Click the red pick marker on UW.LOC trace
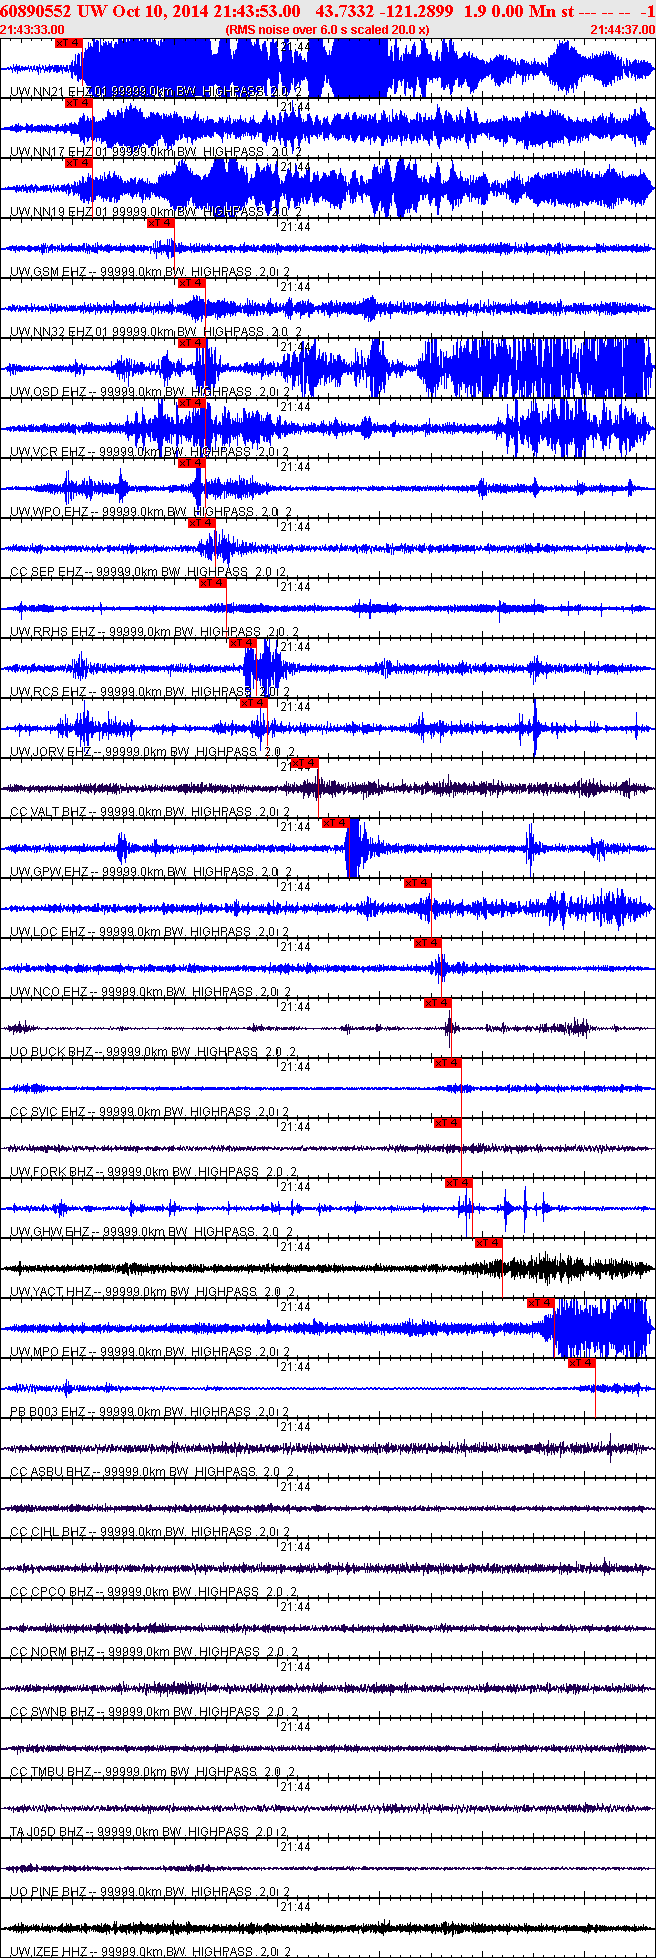This screenshot has height=1958, width=656. point(418,883)
